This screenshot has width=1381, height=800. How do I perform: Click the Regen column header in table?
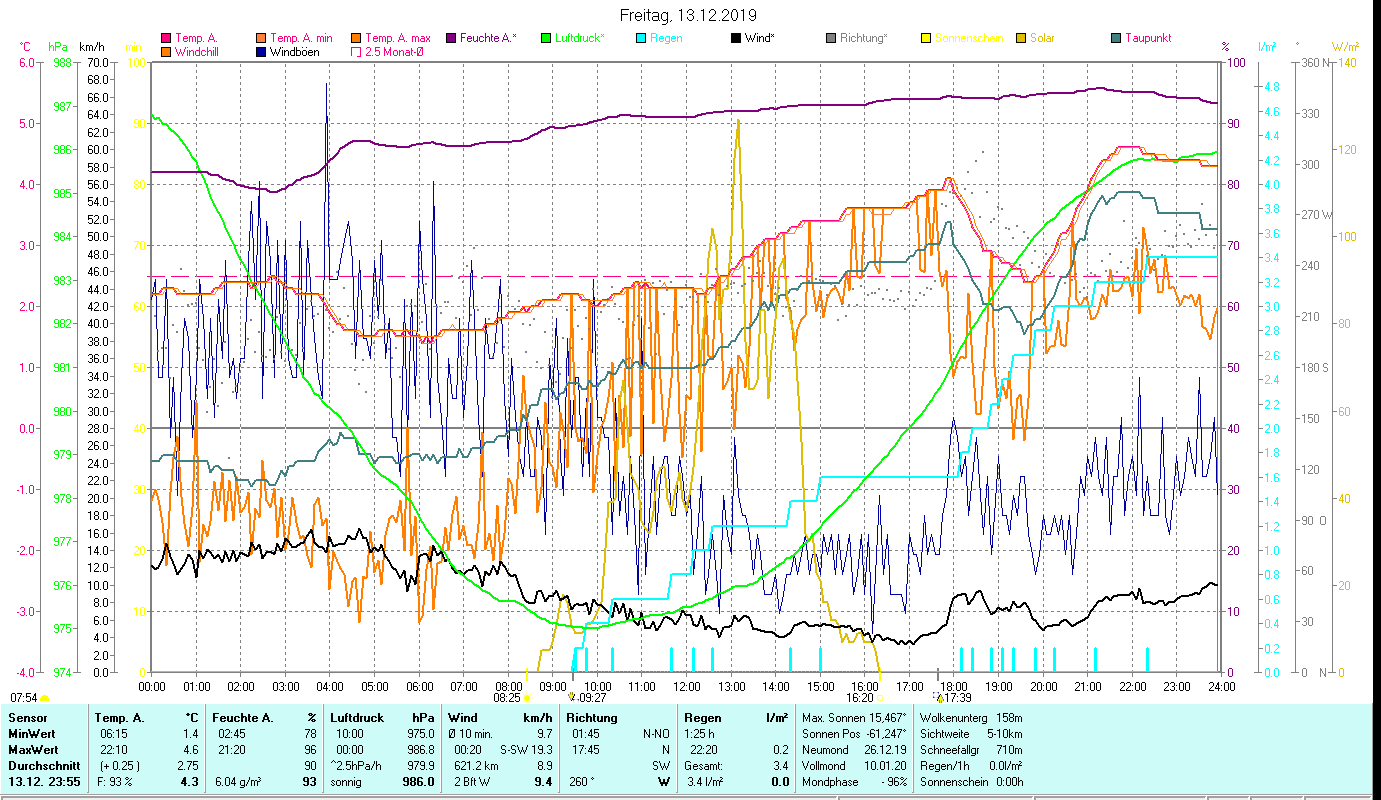702,718
